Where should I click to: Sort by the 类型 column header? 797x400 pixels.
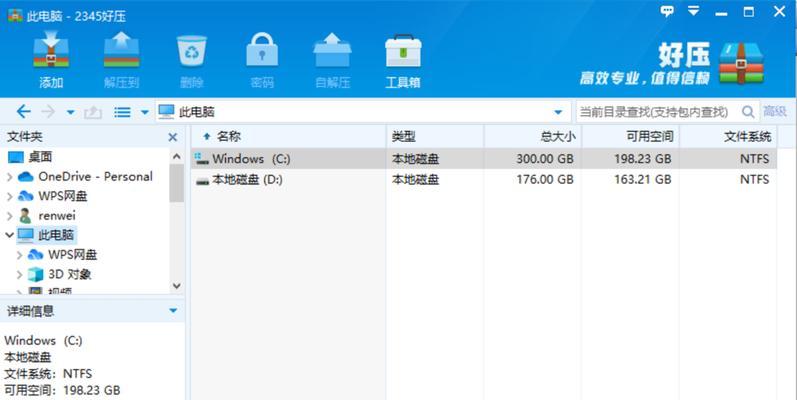[x=435, y=136]
